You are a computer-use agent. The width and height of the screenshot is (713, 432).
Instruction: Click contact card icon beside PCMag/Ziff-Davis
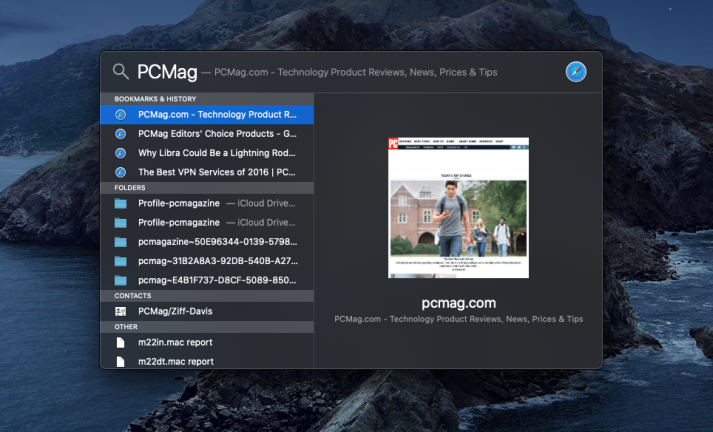click(x=121, y=311)
